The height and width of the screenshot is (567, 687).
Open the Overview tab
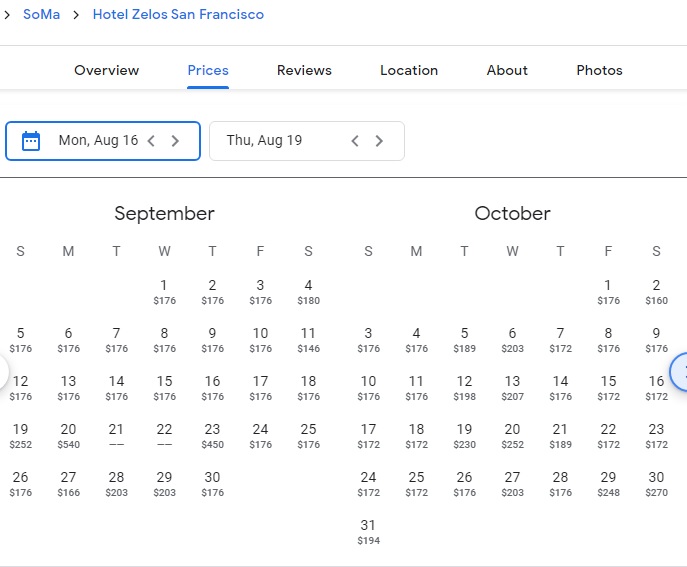tap(107, 70)
